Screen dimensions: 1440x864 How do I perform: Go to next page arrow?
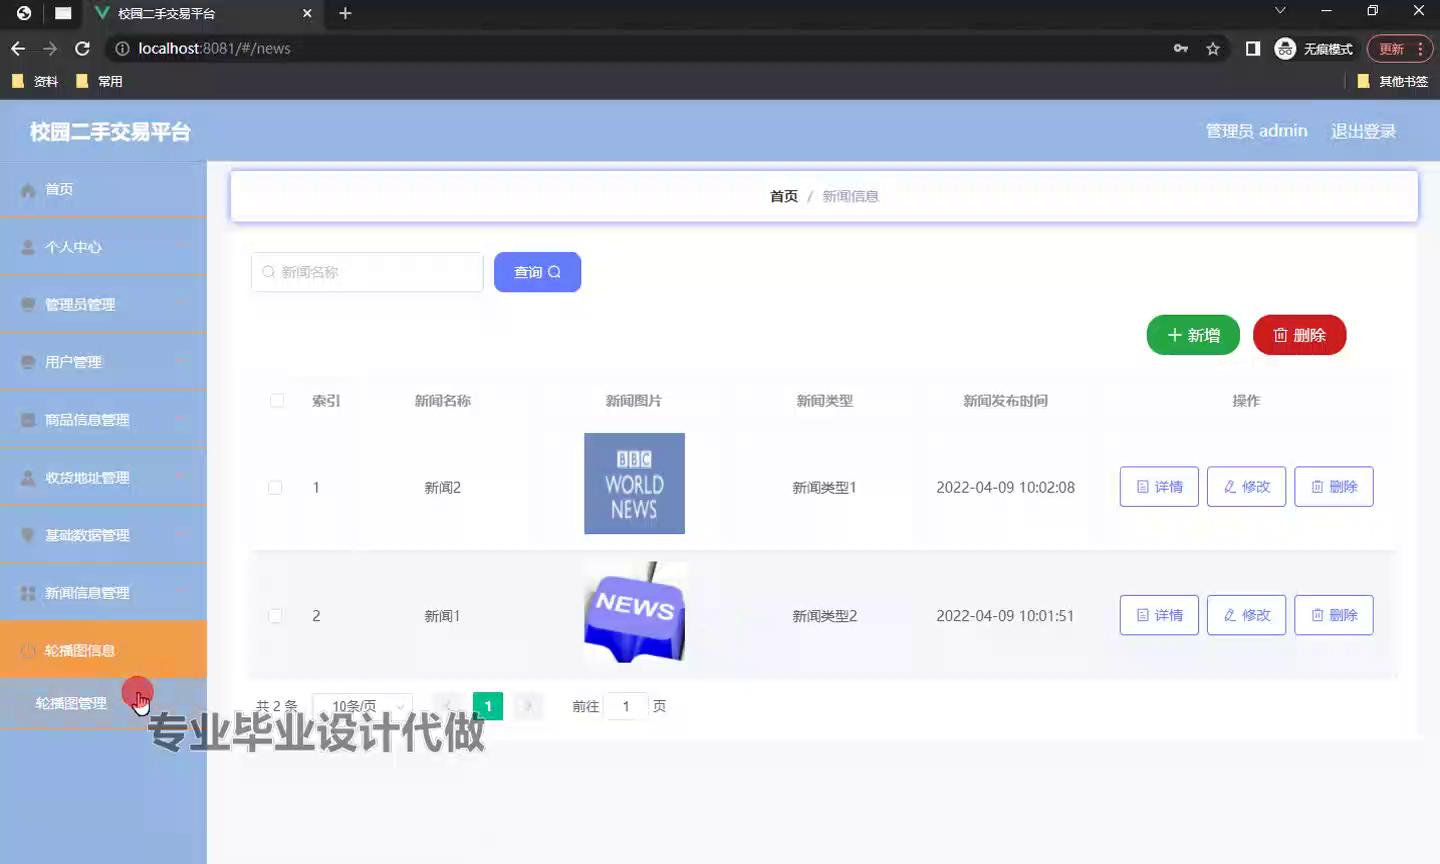pos(528,706)
